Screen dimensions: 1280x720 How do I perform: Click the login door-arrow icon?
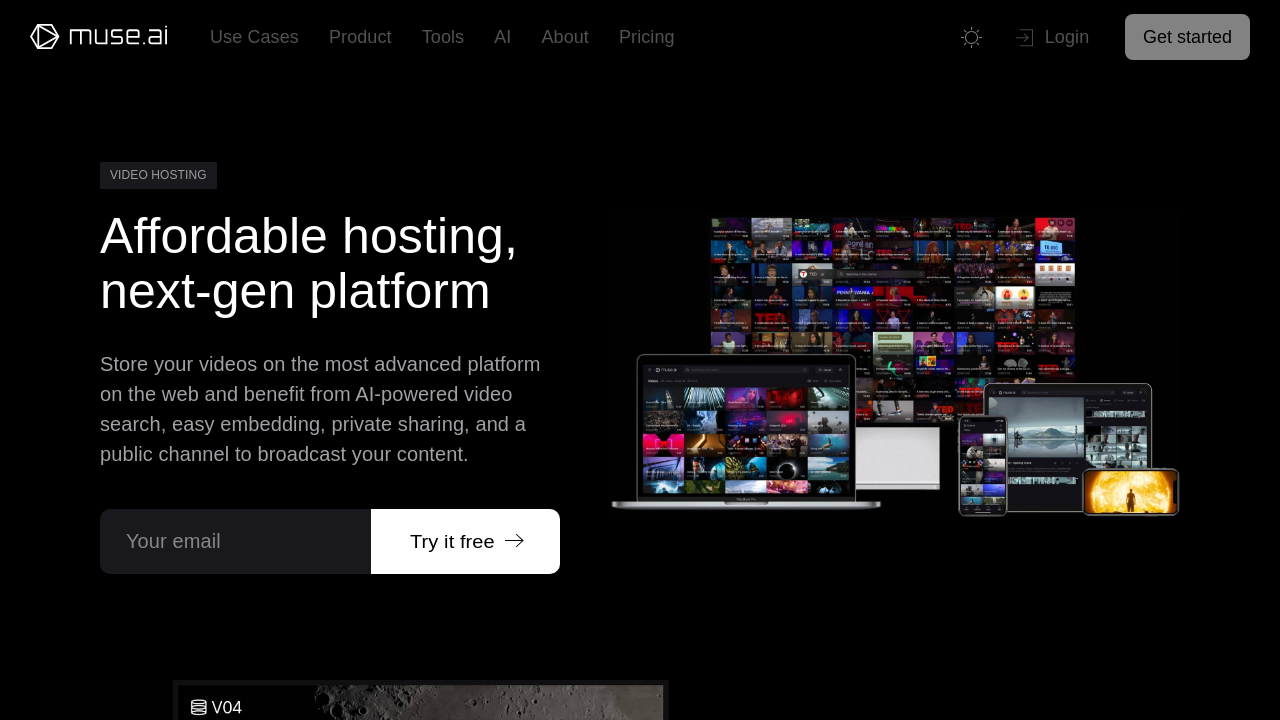click(1024, 38)
